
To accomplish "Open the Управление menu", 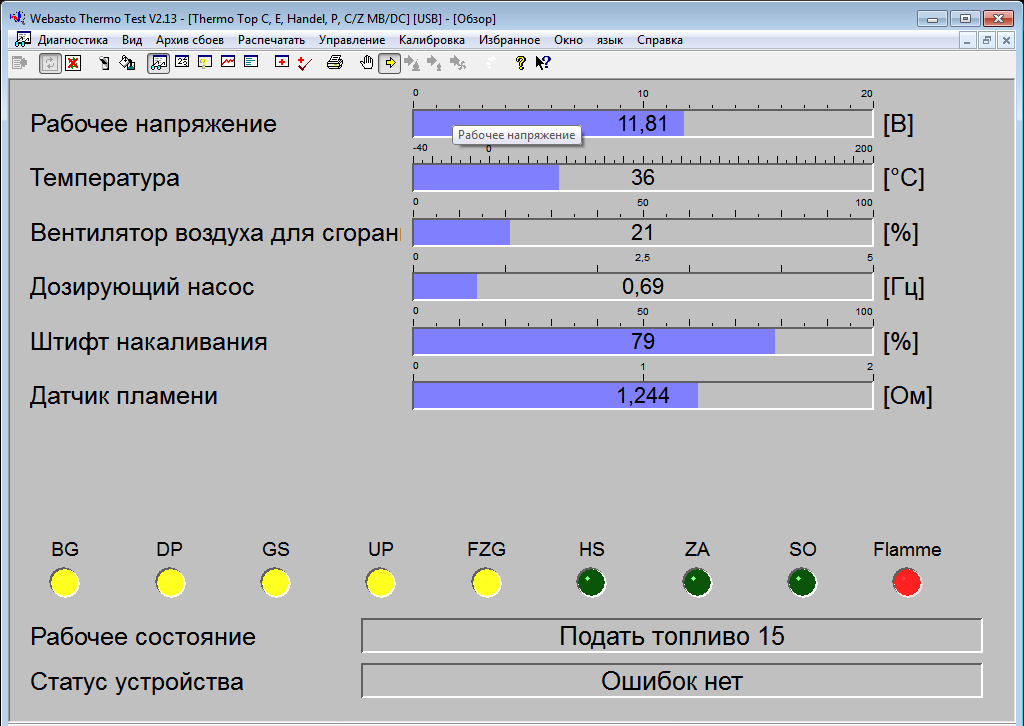I will click(352, 40).
